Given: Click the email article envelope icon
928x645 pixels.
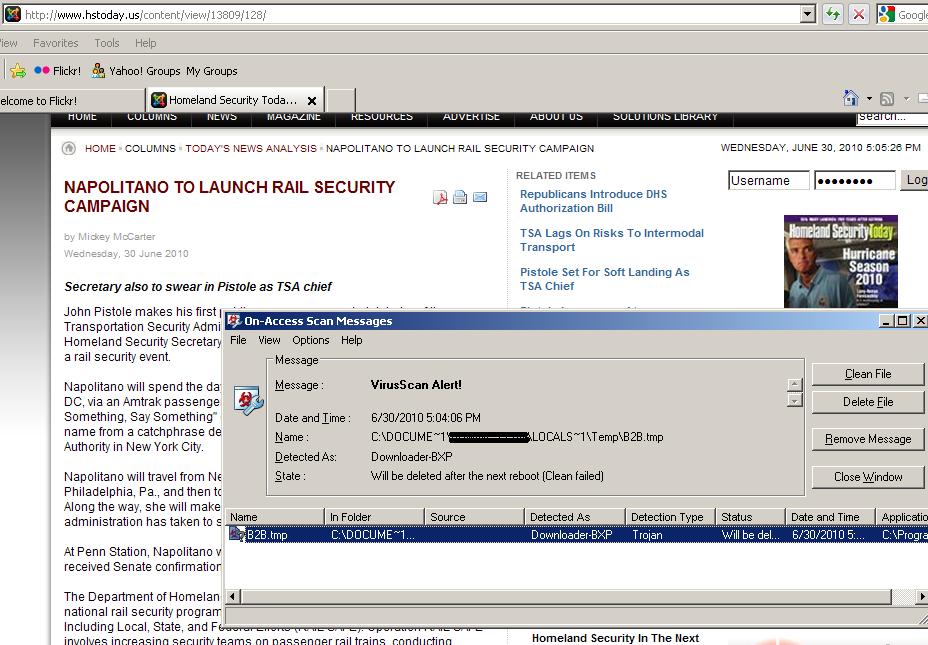Looking at the screenshot, I should click(x=480, y=197).
